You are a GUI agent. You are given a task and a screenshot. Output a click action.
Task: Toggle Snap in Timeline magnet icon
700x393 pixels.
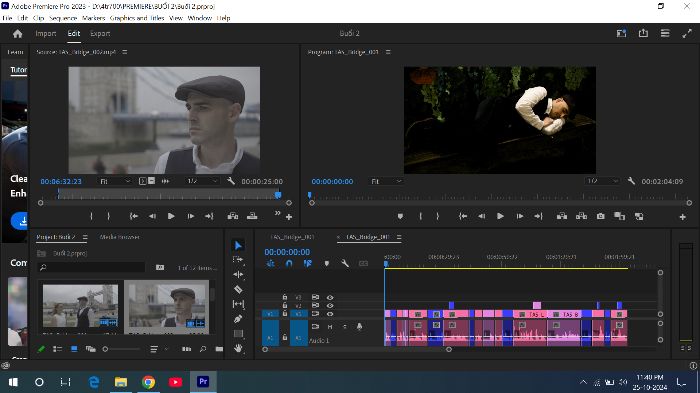[289, 263]
